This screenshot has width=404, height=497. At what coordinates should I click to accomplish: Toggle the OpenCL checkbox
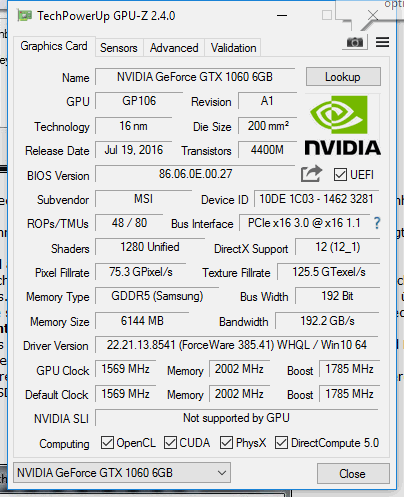[107, 443]
